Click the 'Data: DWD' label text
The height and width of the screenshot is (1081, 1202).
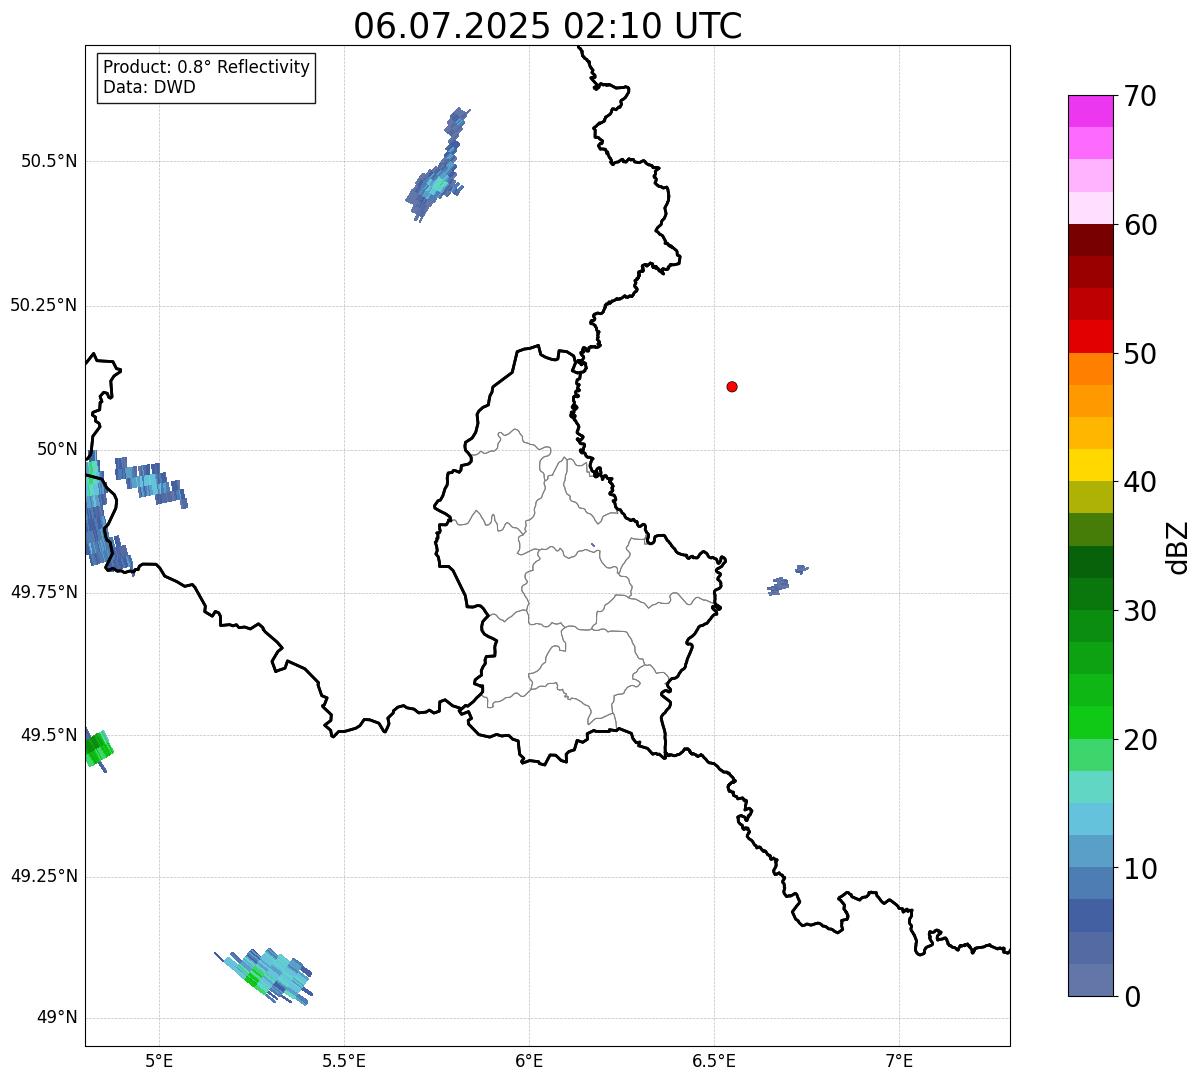click(149, 87)
